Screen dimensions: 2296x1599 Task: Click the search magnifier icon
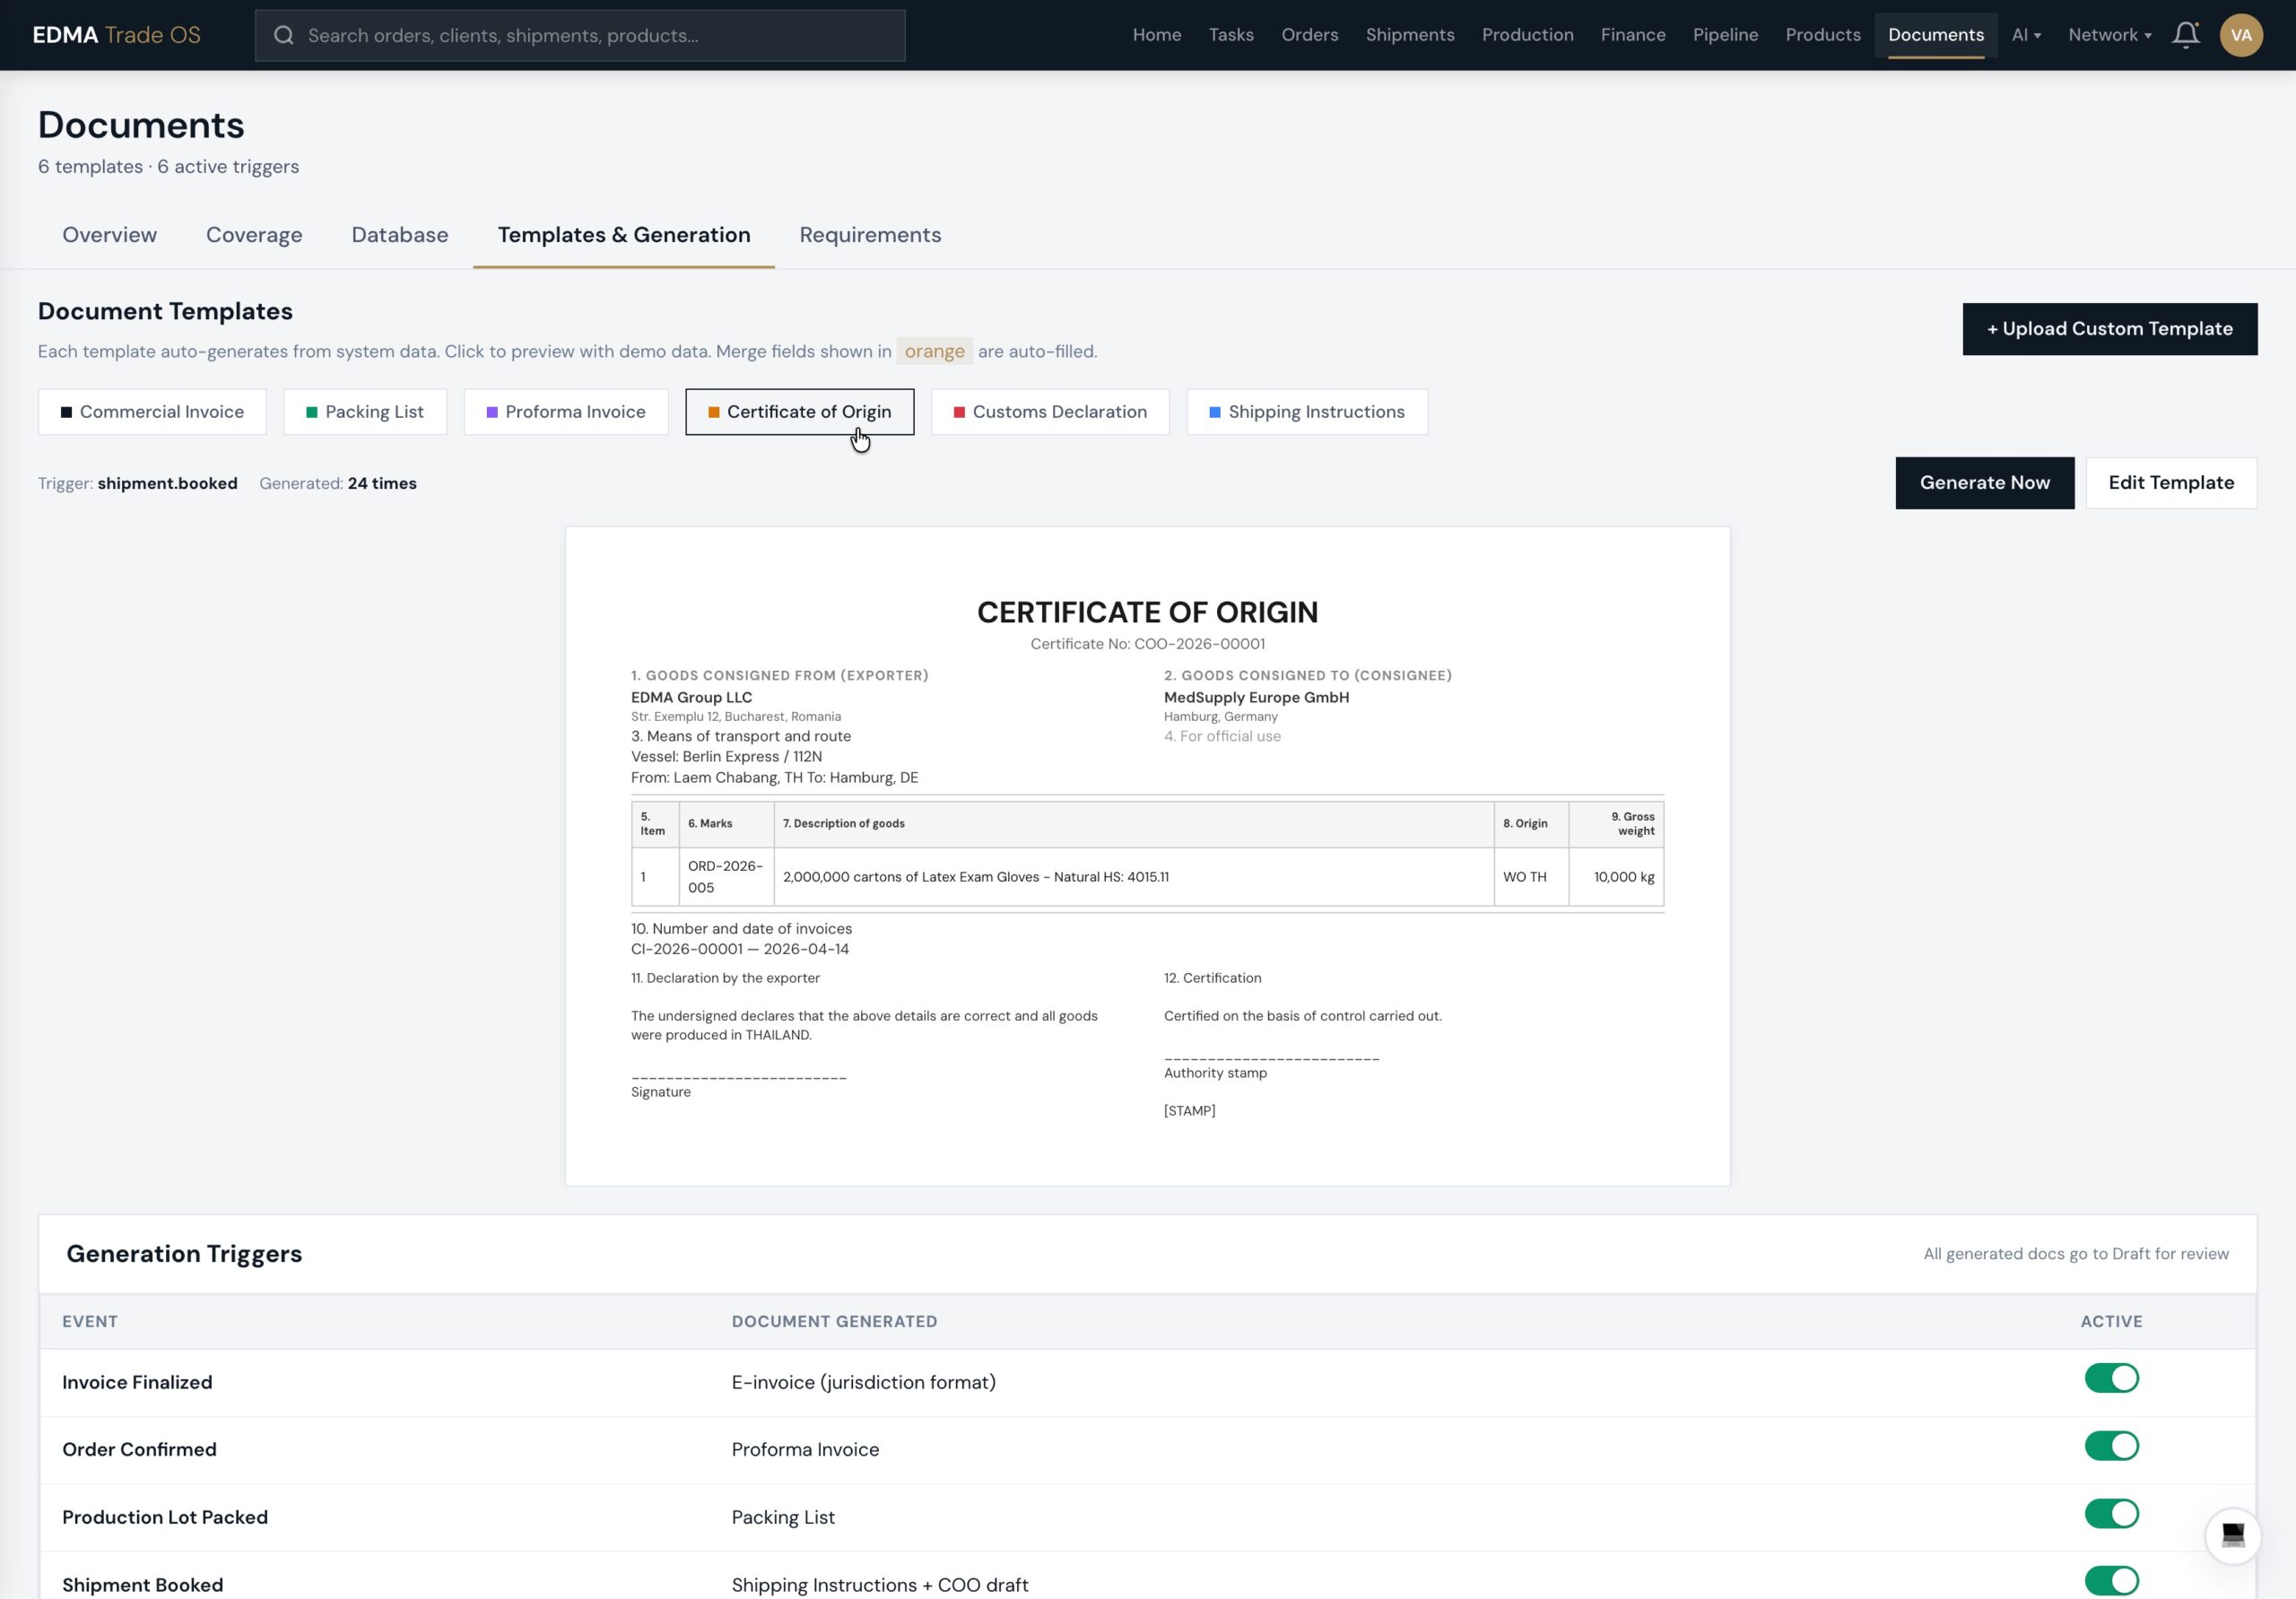[x=284, y=36]
